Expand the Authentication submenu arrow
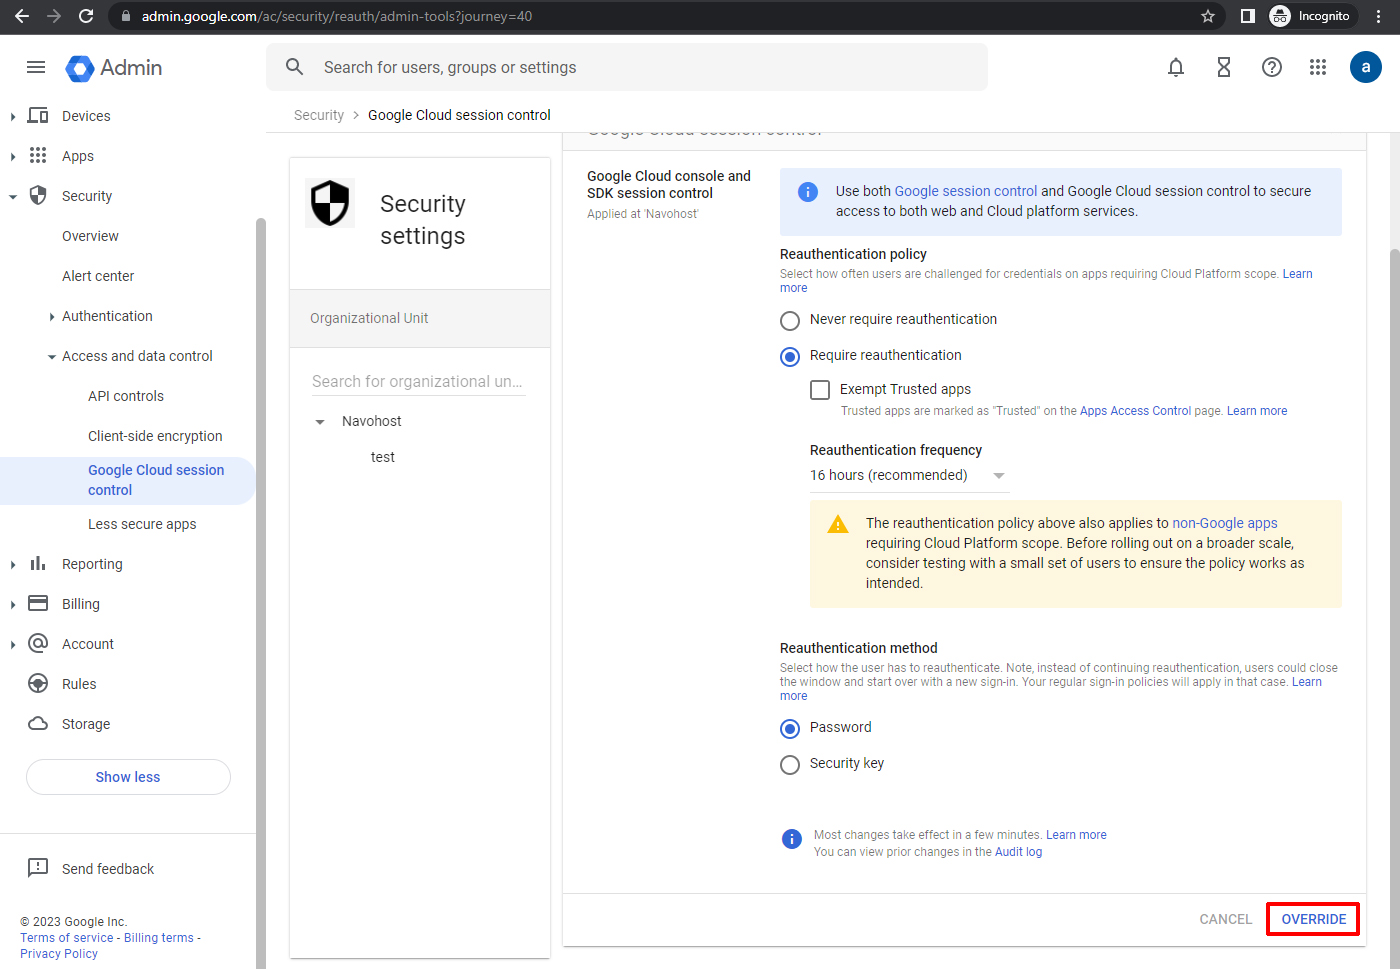Viewport: 1400px width, 969px height. pyautogui.click(x=52, y=317)
